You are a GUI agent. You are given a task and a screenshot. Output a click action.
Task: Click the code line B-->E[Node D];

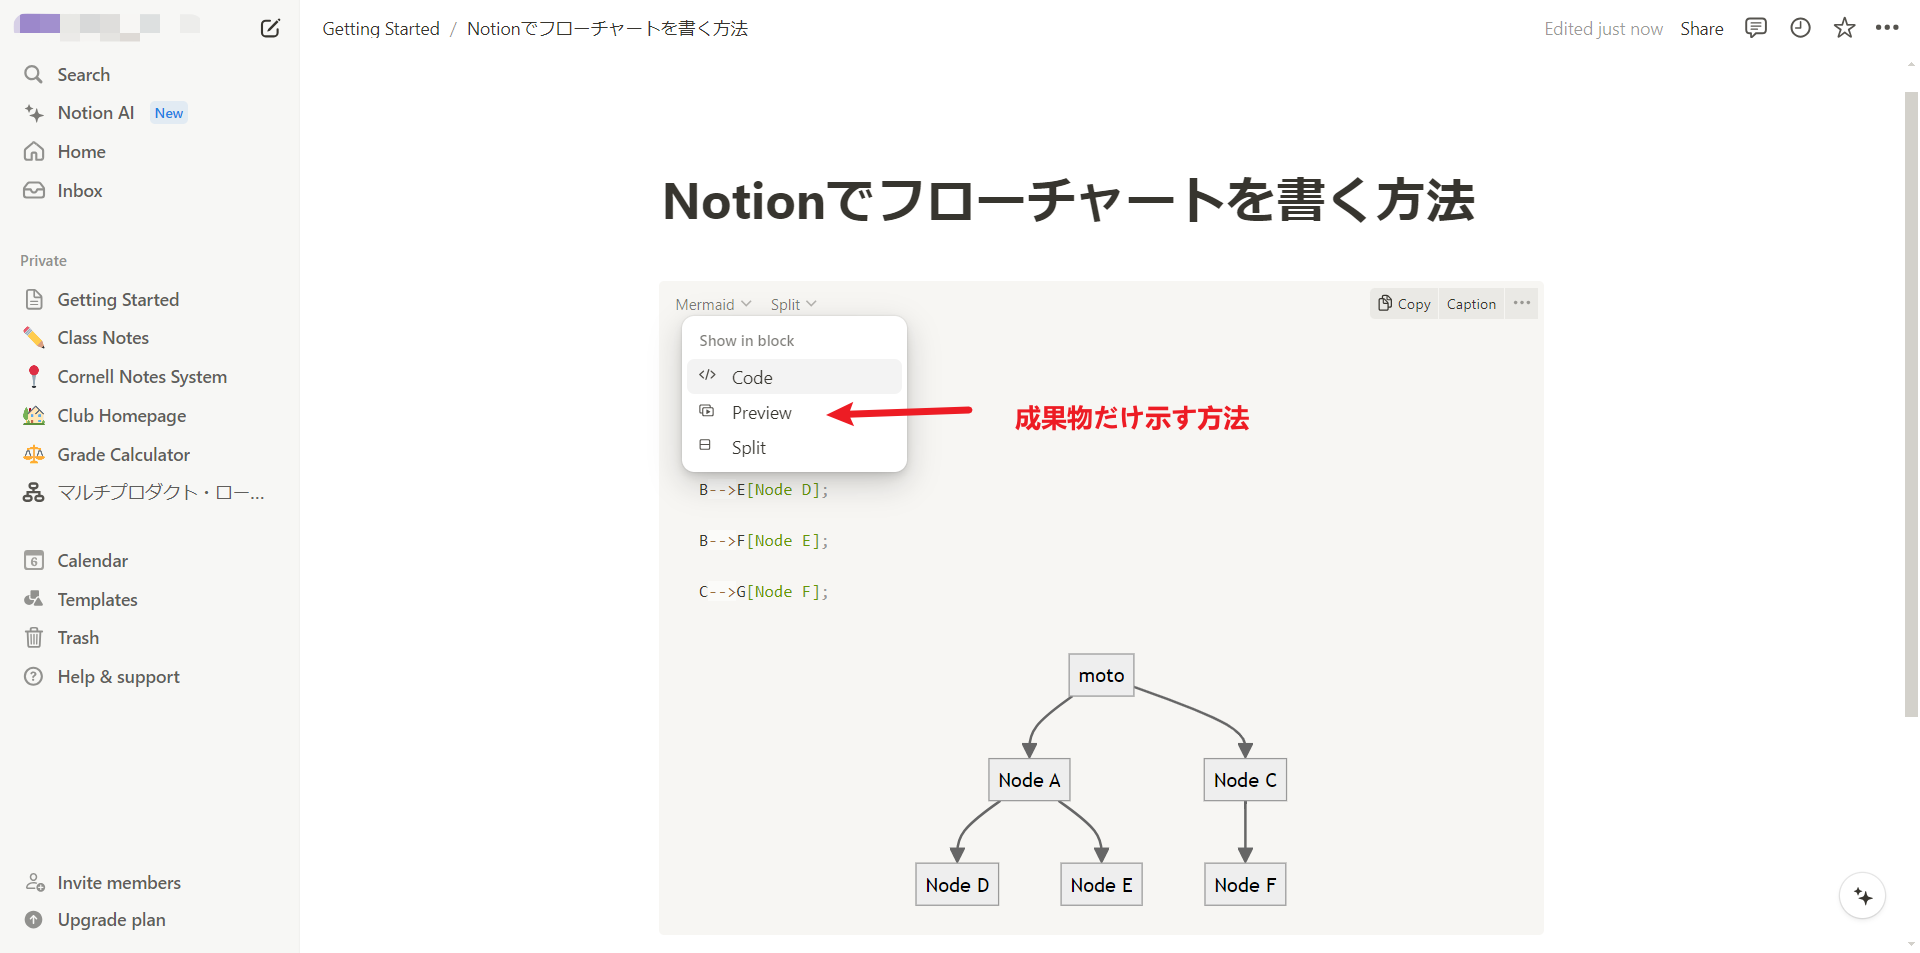click(x=763, y=490)
